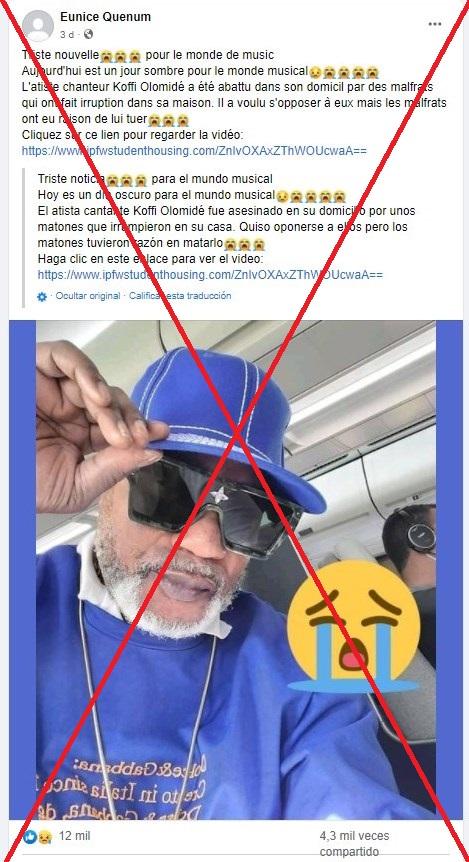Open the Eunice Quenum name link

105,18
